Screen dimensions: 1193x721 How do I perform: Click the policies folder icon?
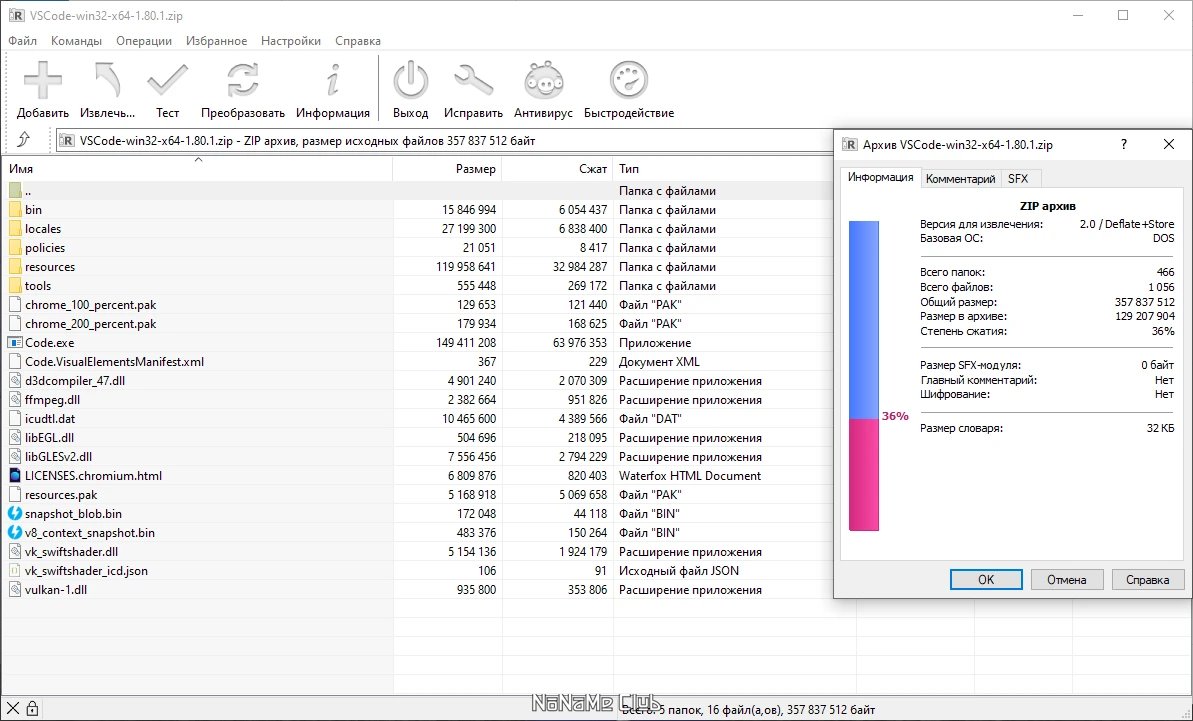(x=15, y=247)
